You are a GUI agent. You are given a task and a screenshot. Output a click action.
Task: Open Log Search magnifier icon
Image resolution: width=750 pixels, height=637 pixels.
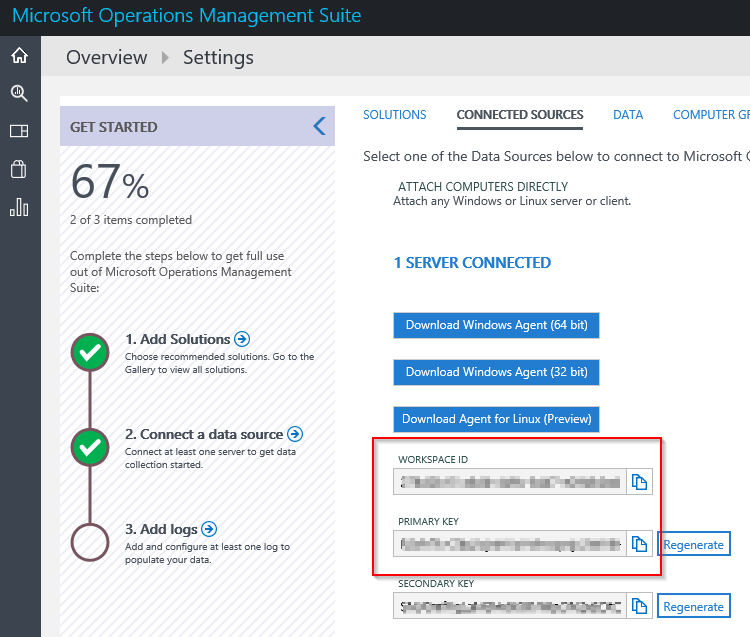pos(19,93)
